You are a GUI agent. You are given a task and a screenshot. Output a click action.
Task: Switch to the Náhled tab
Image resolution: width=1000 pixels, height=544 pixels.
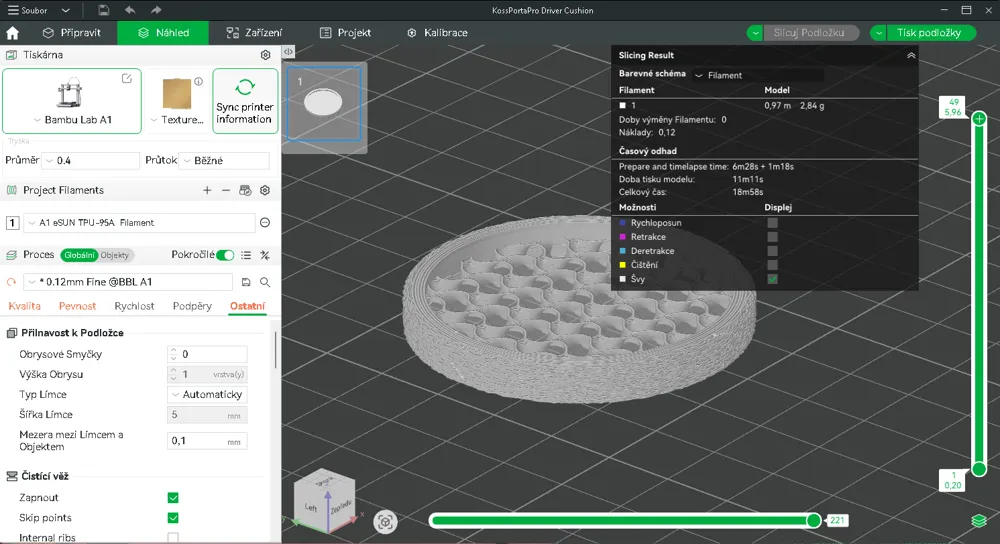coord(163,33)
